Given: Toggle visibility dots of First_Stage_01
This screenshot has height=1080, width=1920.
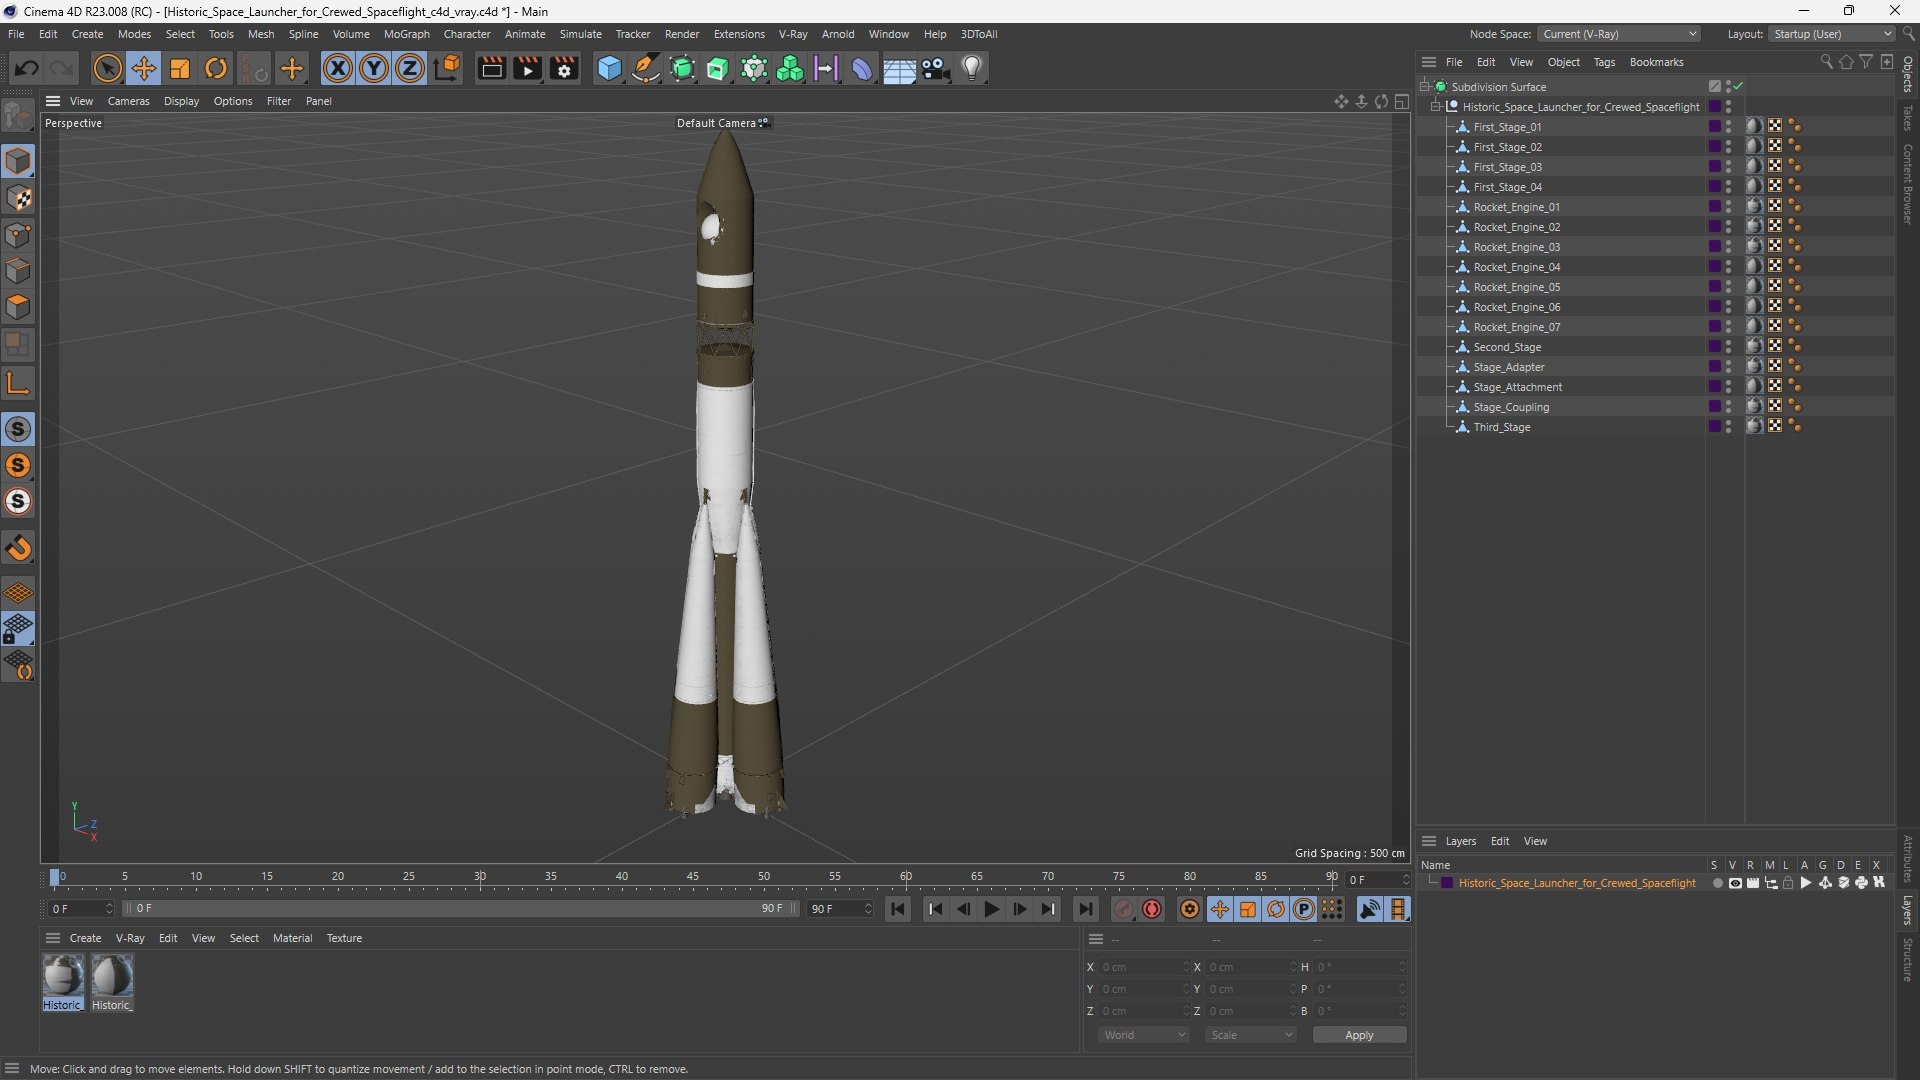Looking at the screenshot, I should point(1728,127).
